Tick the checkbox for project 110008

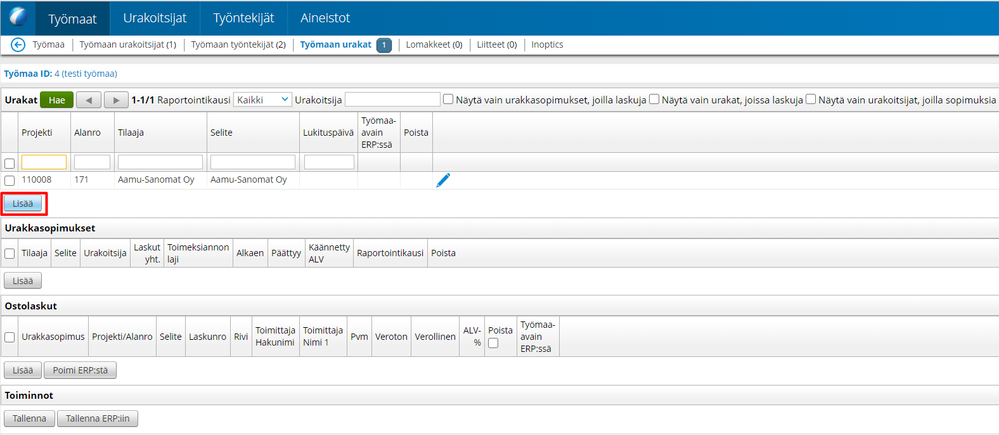tap(10, 180)
